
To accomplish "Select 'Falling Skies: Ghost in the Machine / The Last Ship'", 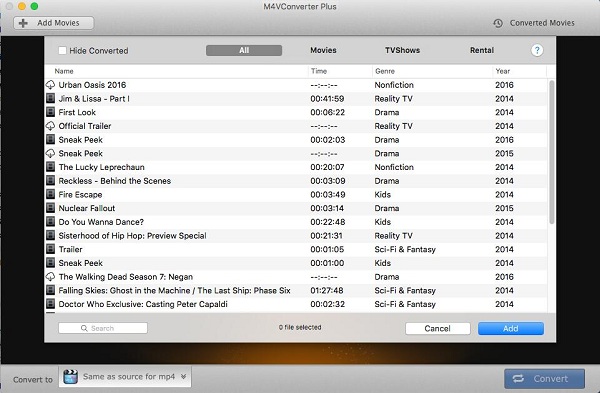I will coord(296,290).
